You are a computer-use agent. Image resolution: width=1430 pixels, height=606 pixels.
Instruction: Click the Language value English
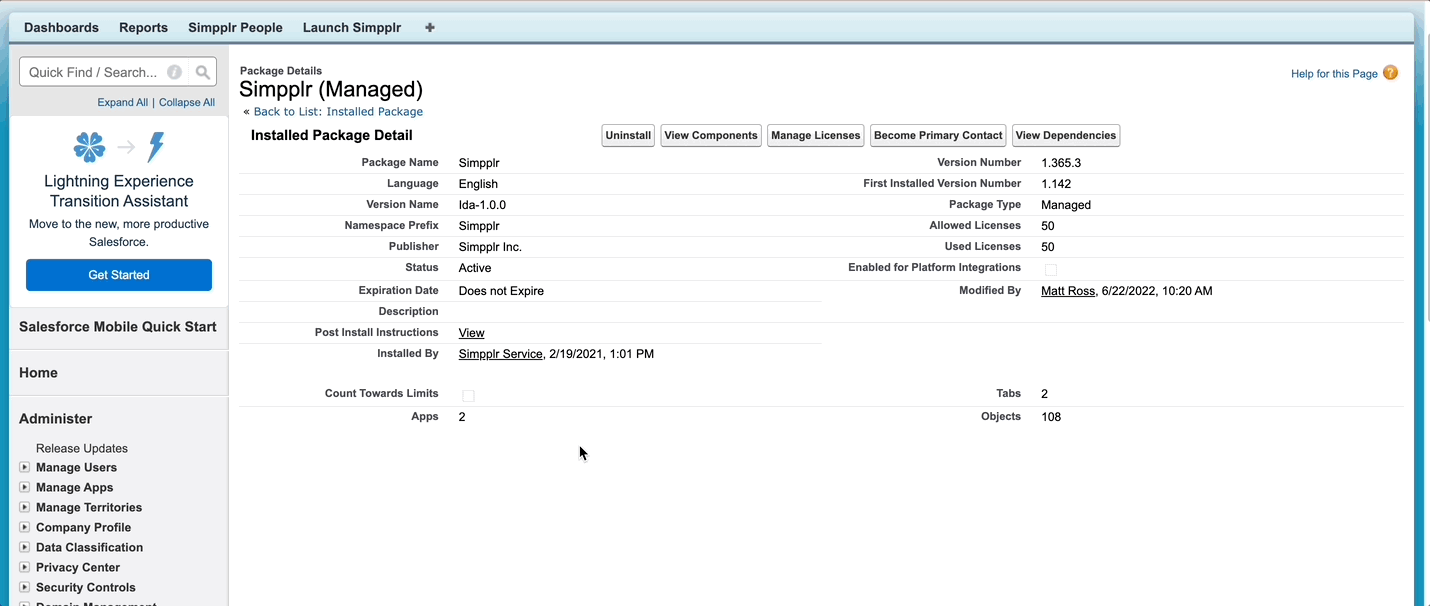click(x=478, y=184)
